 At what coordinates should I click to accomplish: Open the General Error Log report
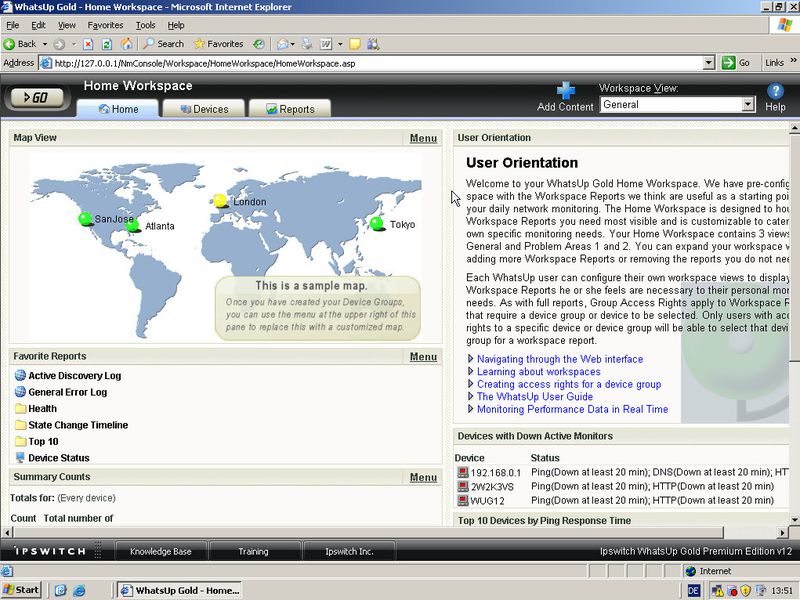click(x=67, y=392)
